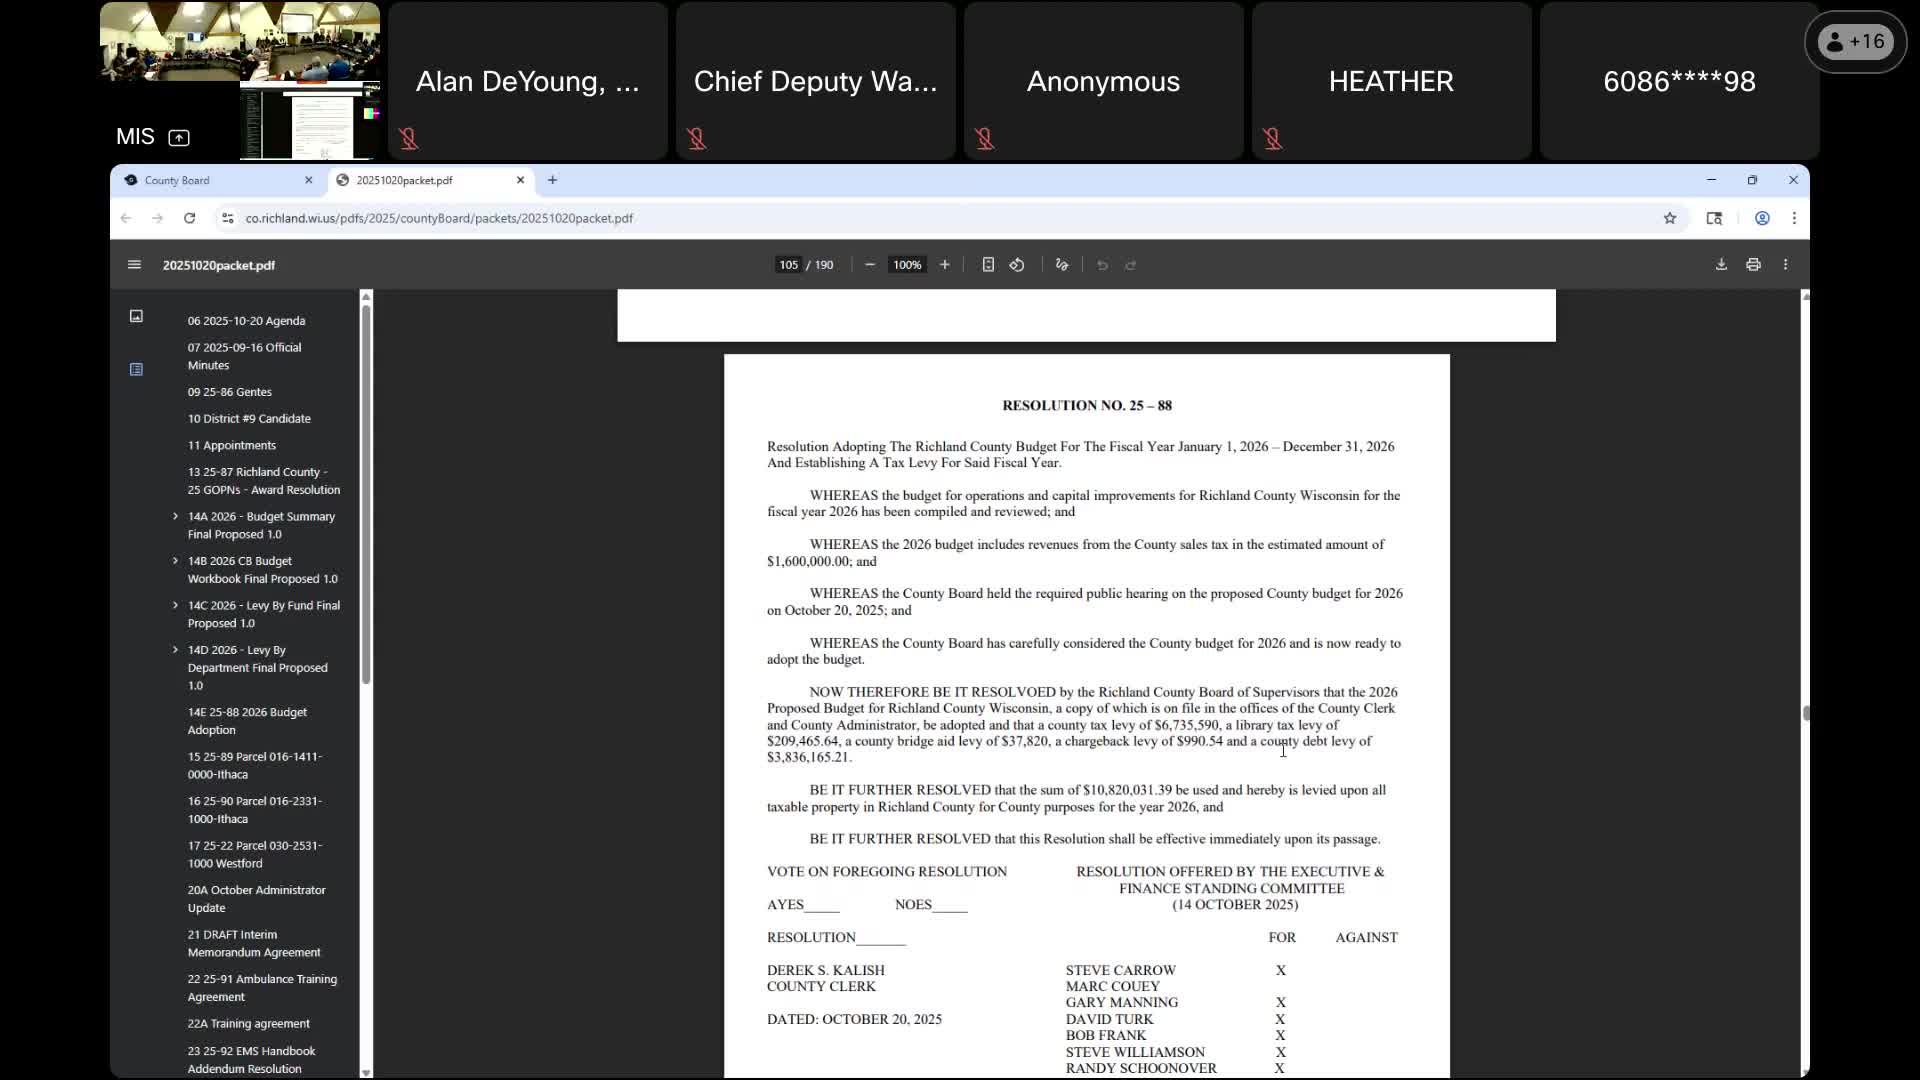
Task: Download the PDF file
Action: tap(1721, 265)
